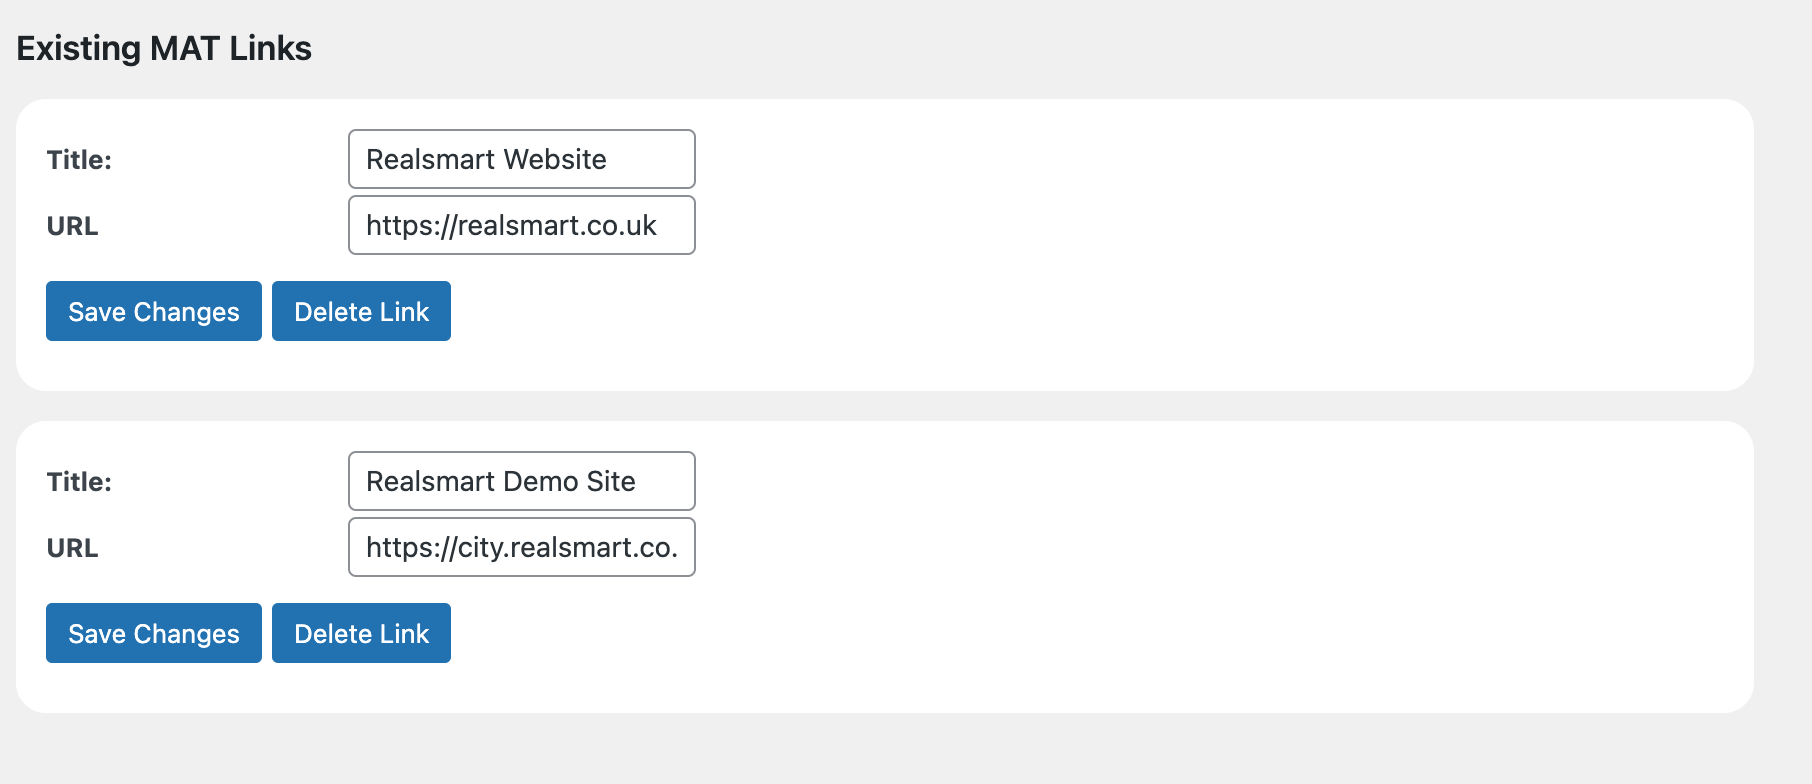The height and width of the screenshot is (784, 1812).
Task: Click the Realsmart Demo Site title field
Action: pos(521,481)
